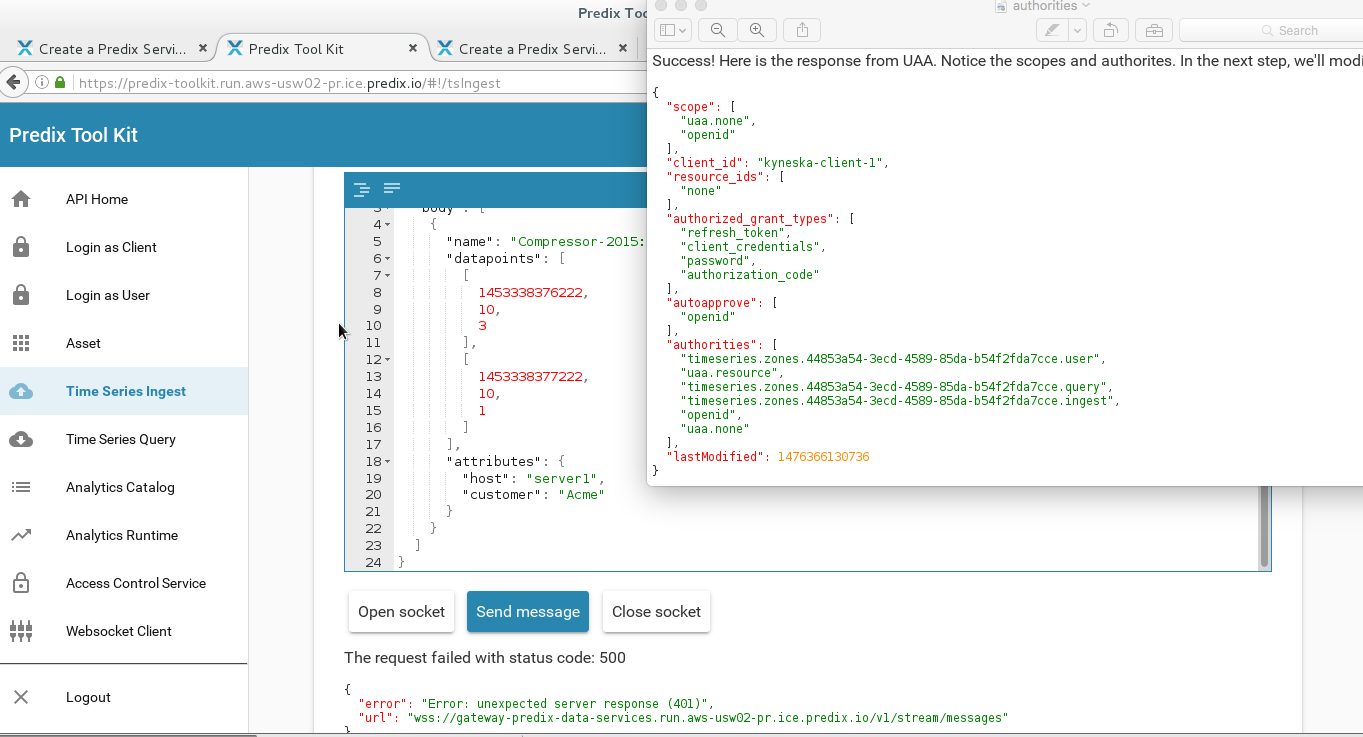
Task: Click the cloud download icon for Time Series Query
Action: pos(21,439)
